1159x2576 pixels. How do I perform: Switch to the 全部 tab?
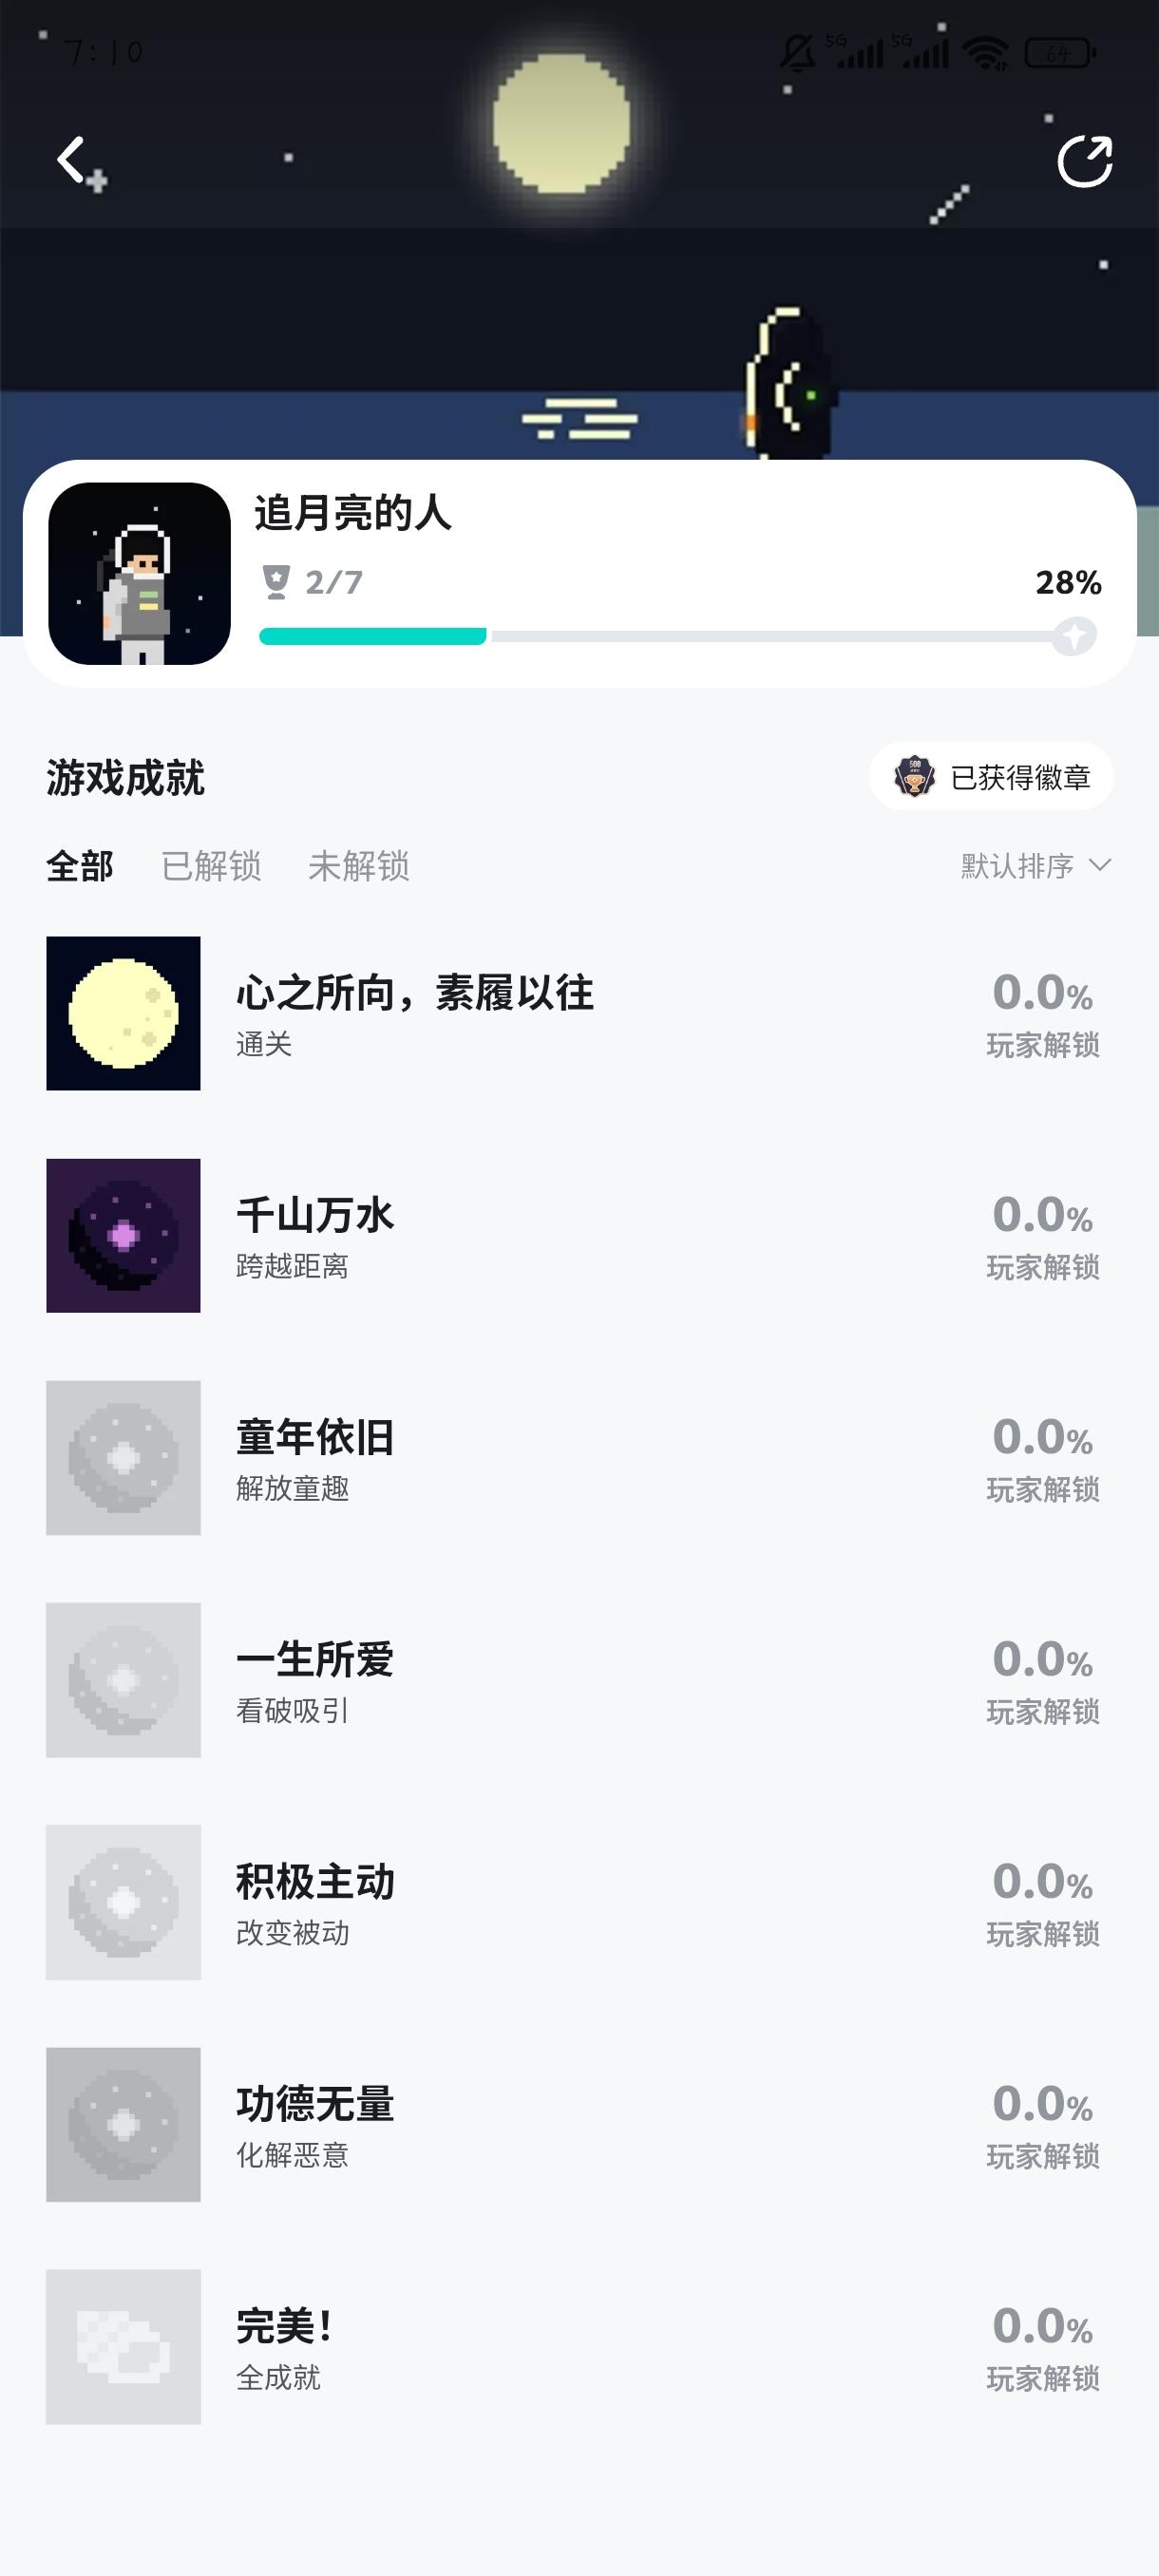(80, 866)
